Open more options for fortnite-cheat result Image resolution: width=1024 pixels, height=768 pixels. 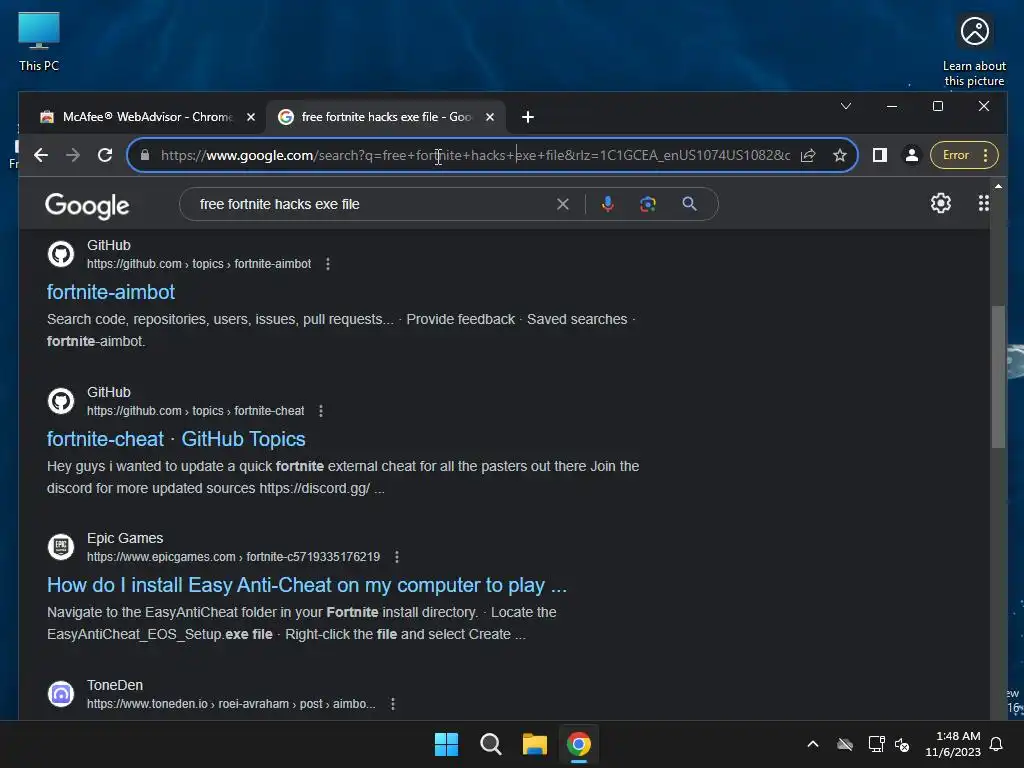321,411
